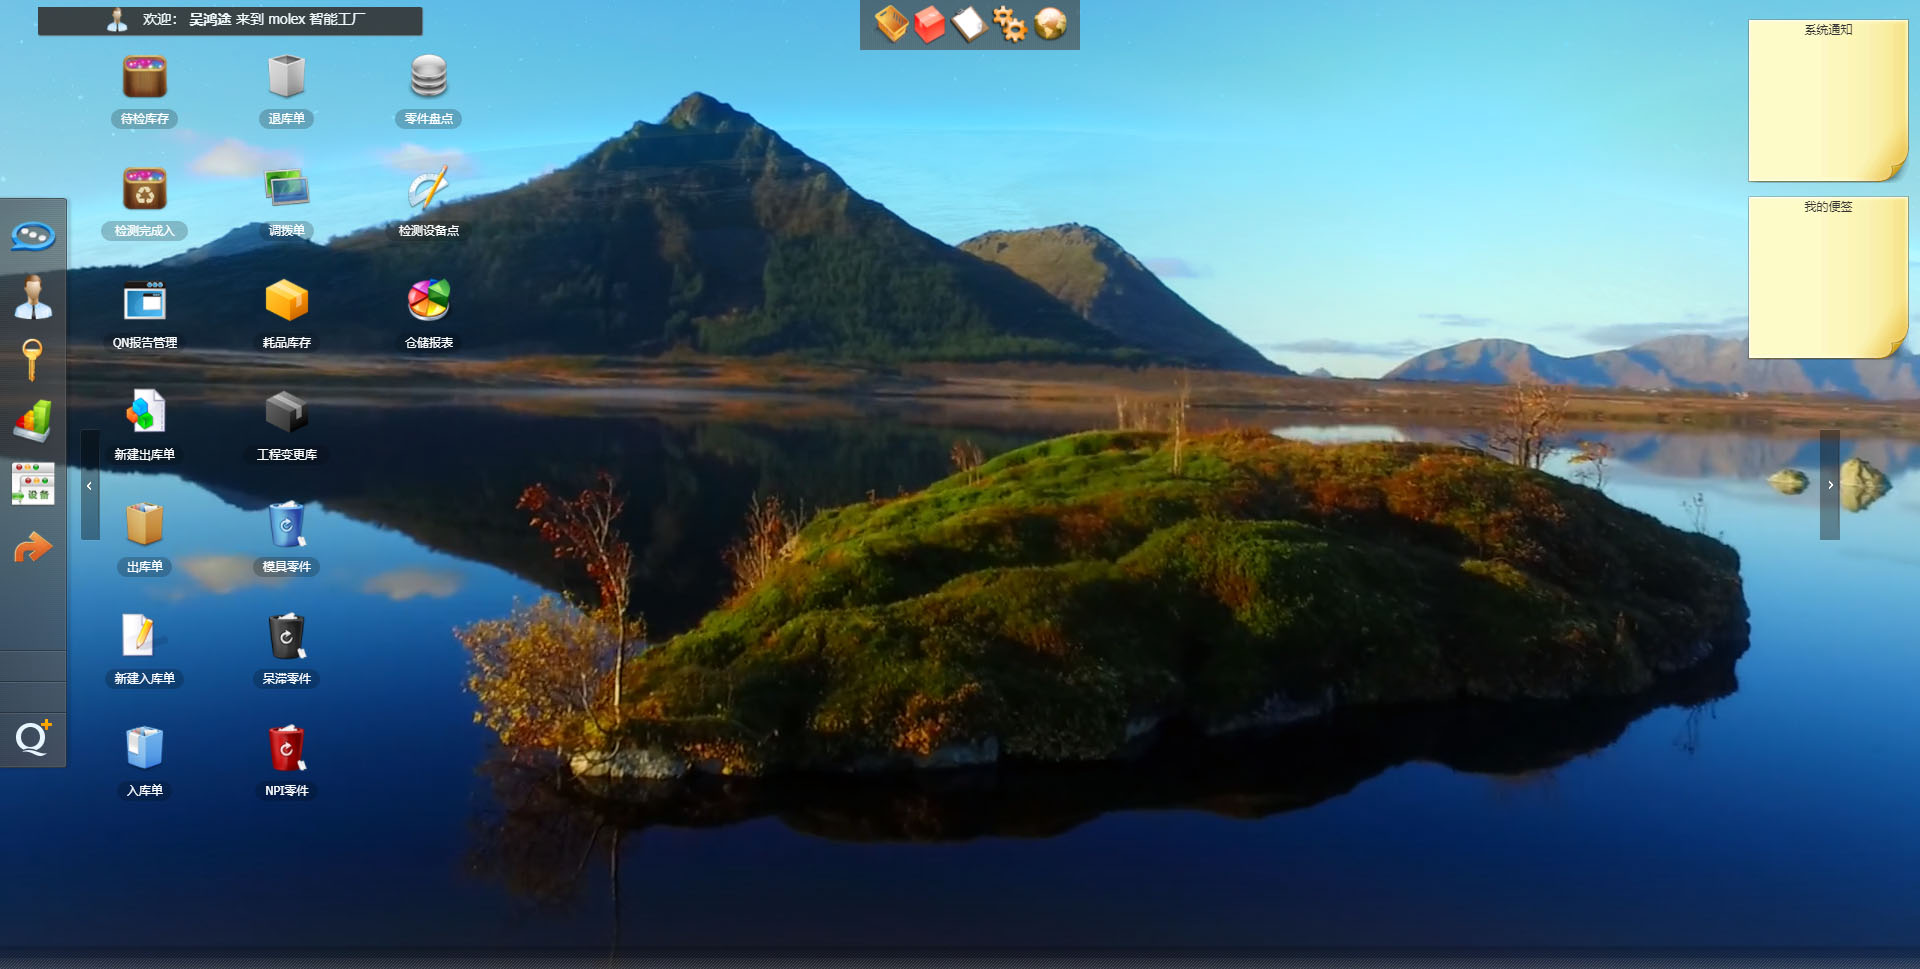The height and width of the screenshot is (969, 1920).
Task: Click the 我的便签 sticky note
Action: click(1827, 277)
